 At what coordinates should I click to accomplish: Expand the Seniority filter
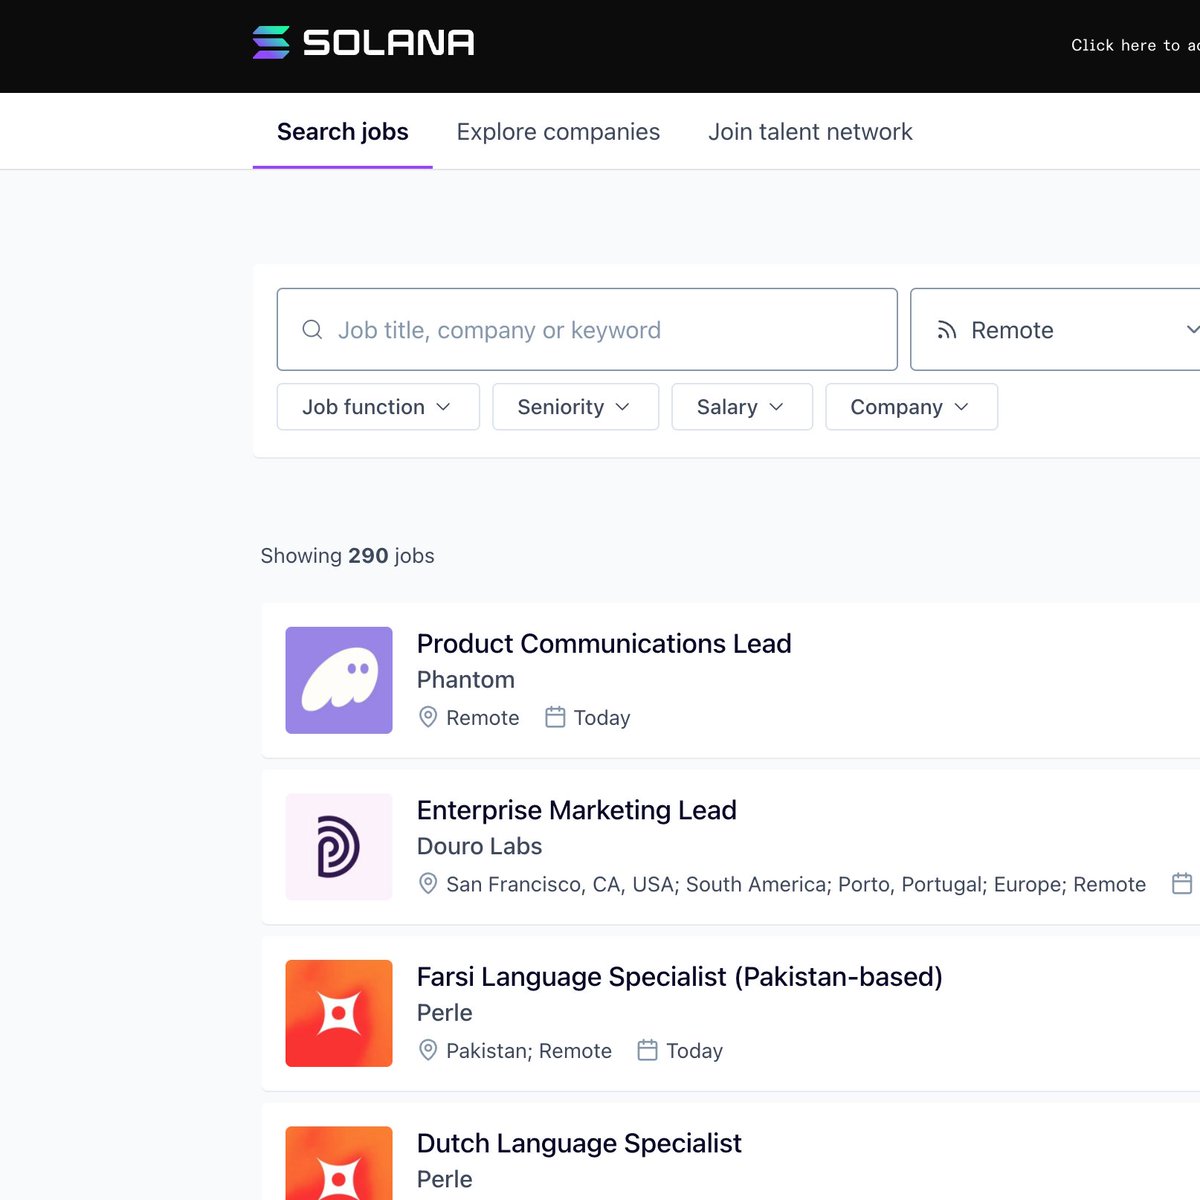[576, 407]
